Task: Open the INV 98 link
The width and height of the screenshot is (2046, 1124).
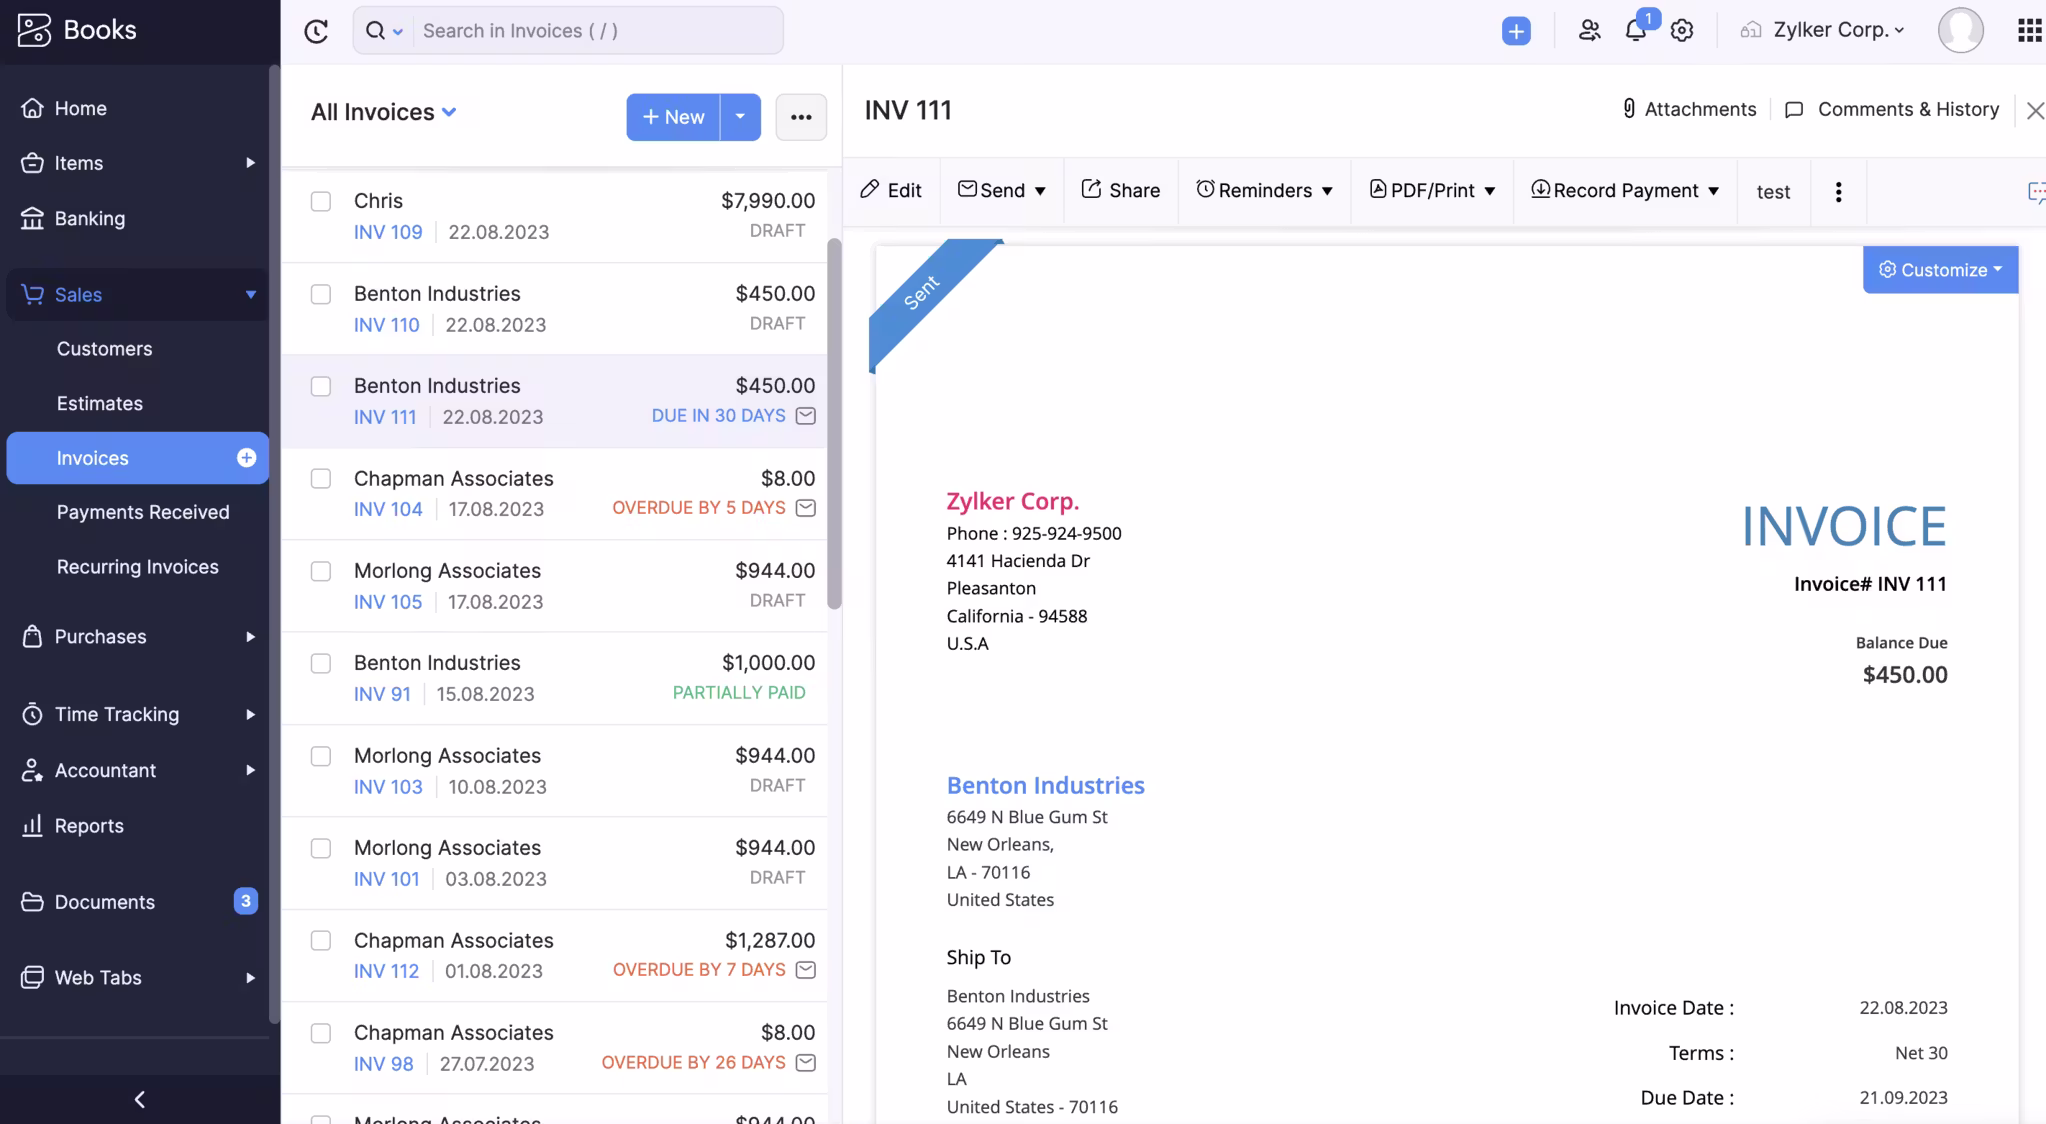Action: point(383,1064)
